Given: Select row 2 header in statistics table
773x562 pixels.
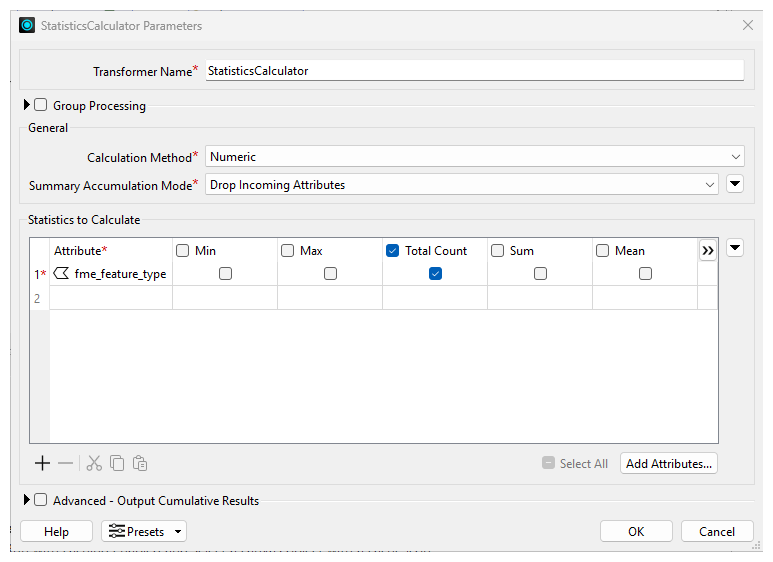Looking at the screenshot, I should 40,298.
